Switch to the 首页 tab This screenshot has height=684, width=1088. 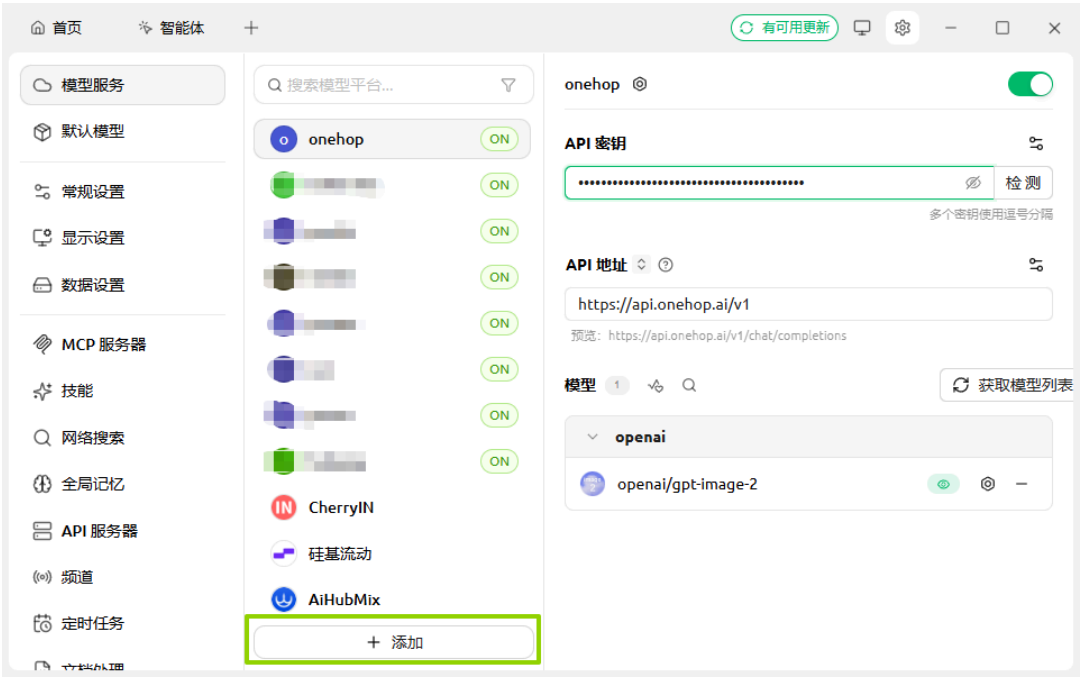[x=56, y=28]
